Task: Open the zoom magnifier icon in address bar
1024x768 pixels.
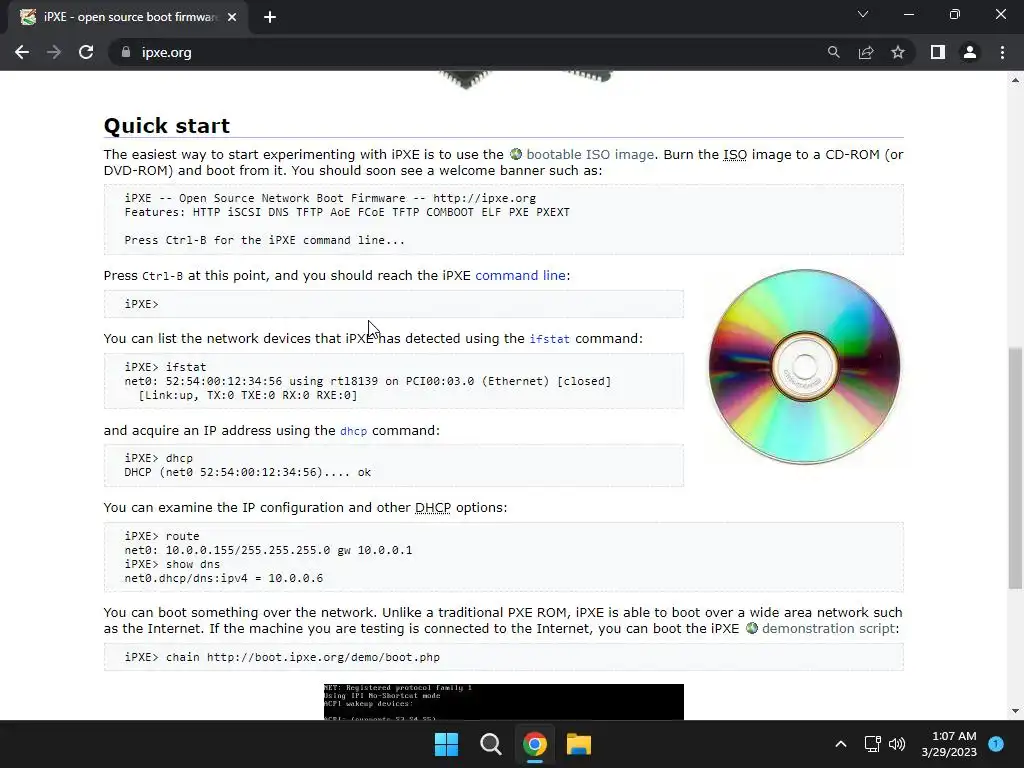Action: (833, 52)
